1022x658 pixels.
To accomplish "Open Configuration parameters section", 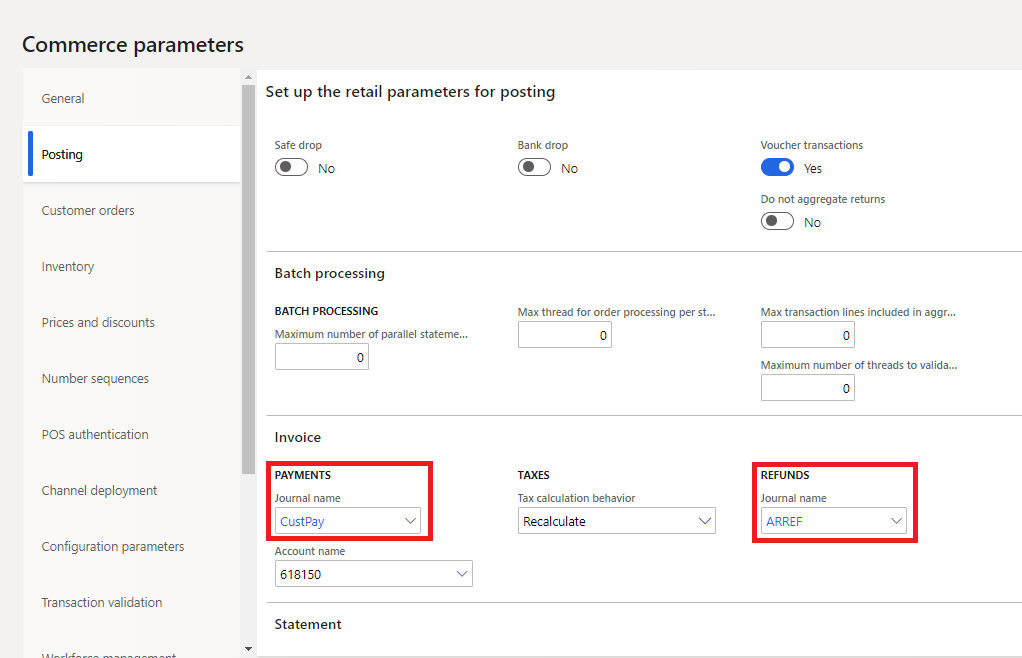I will point(112,546).
